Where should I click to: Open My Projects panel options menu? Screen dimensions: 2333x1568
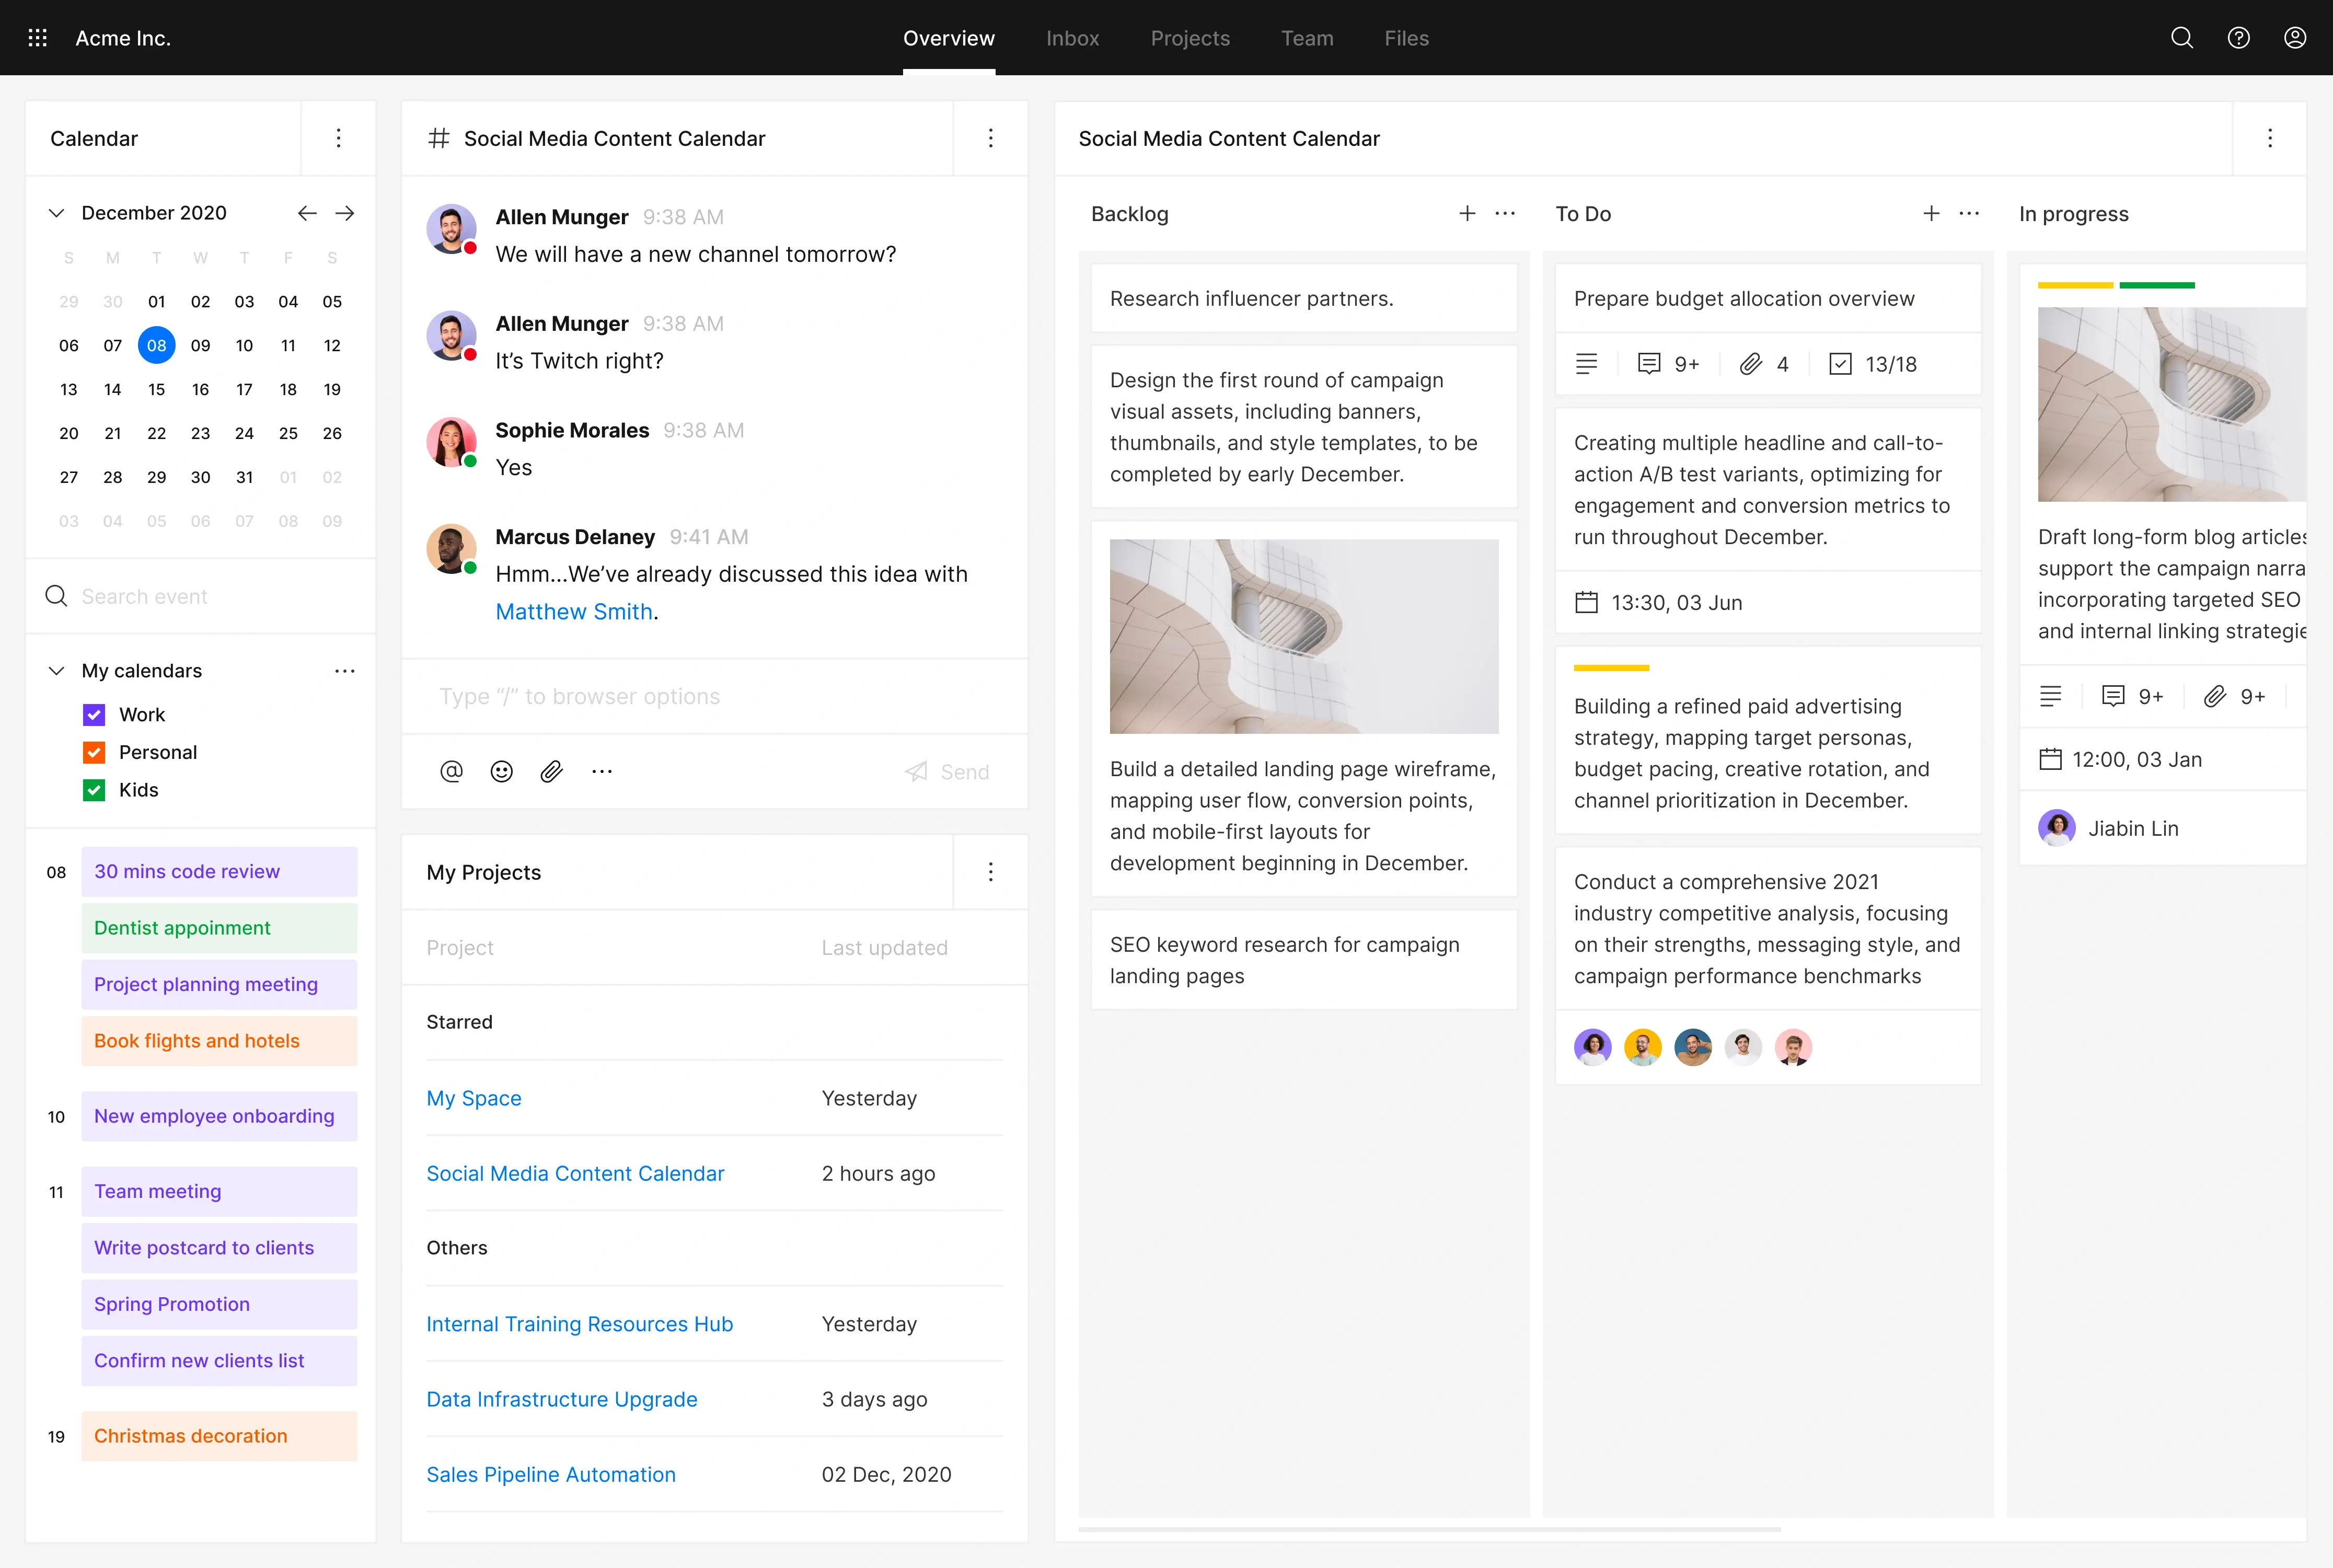click(990, 872)
